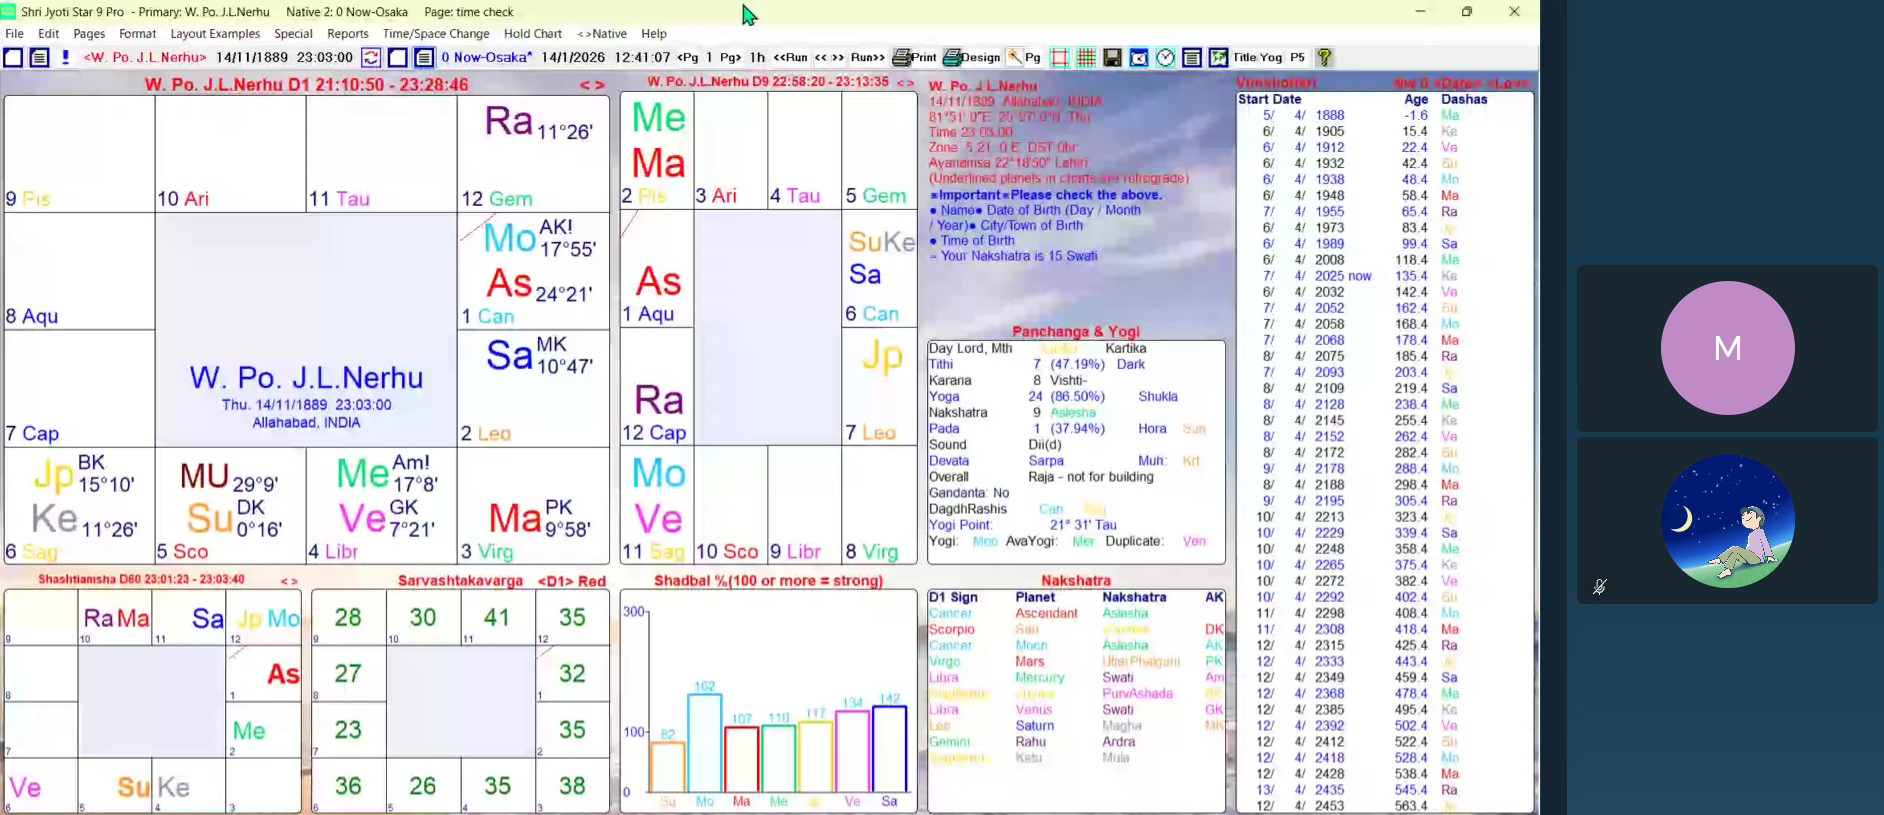
Task: Click the red swap charts icon
Action: click(370, 58)
